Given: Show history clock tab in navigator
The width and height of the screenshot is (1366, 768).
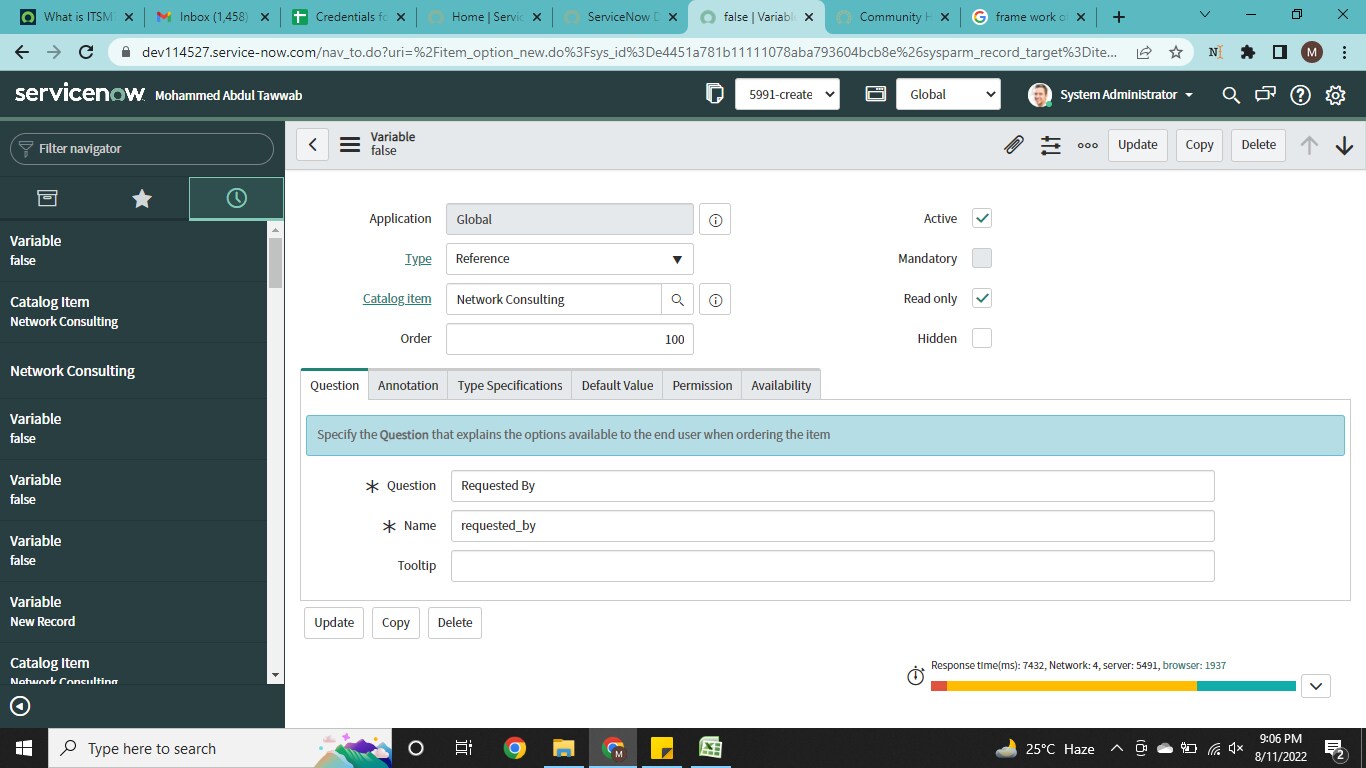Looking at the screenshot, I should pos(236,198).
